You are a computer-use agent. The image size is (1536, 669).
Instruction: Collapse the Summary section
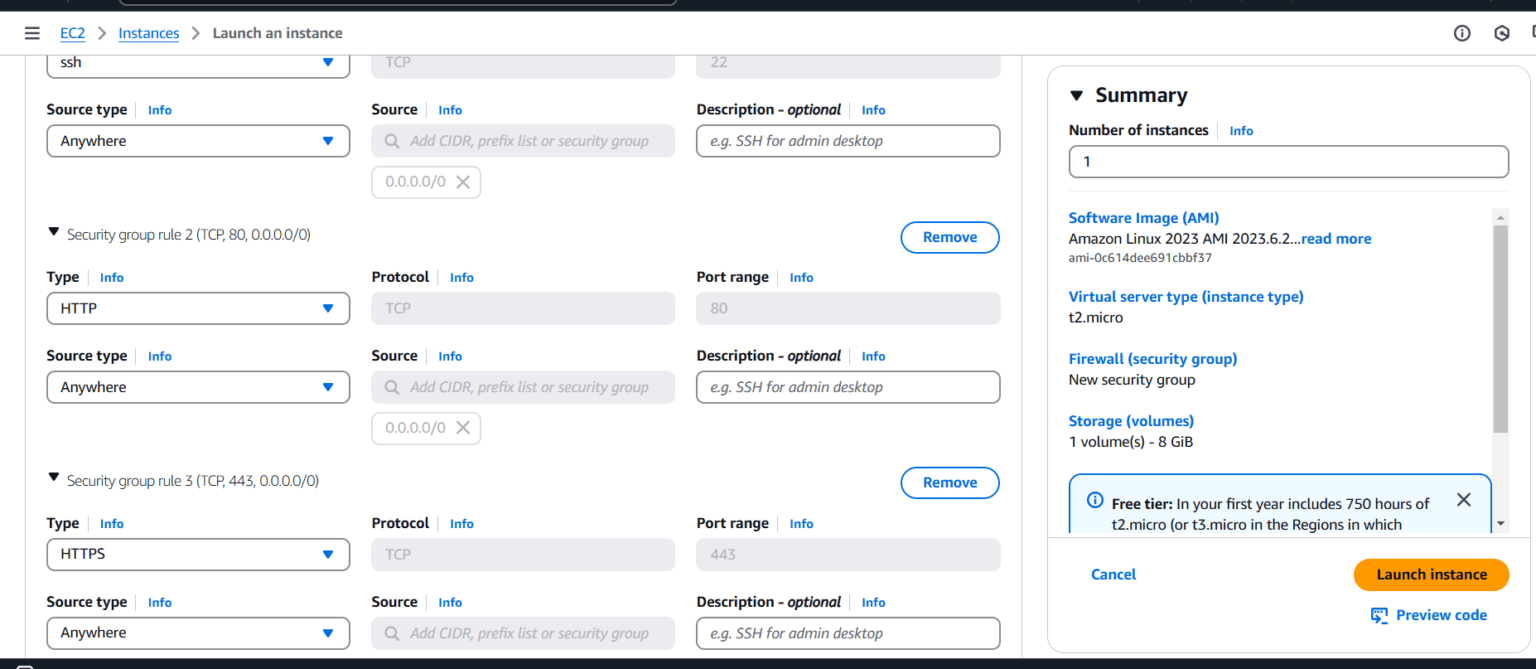(1075, 94)
